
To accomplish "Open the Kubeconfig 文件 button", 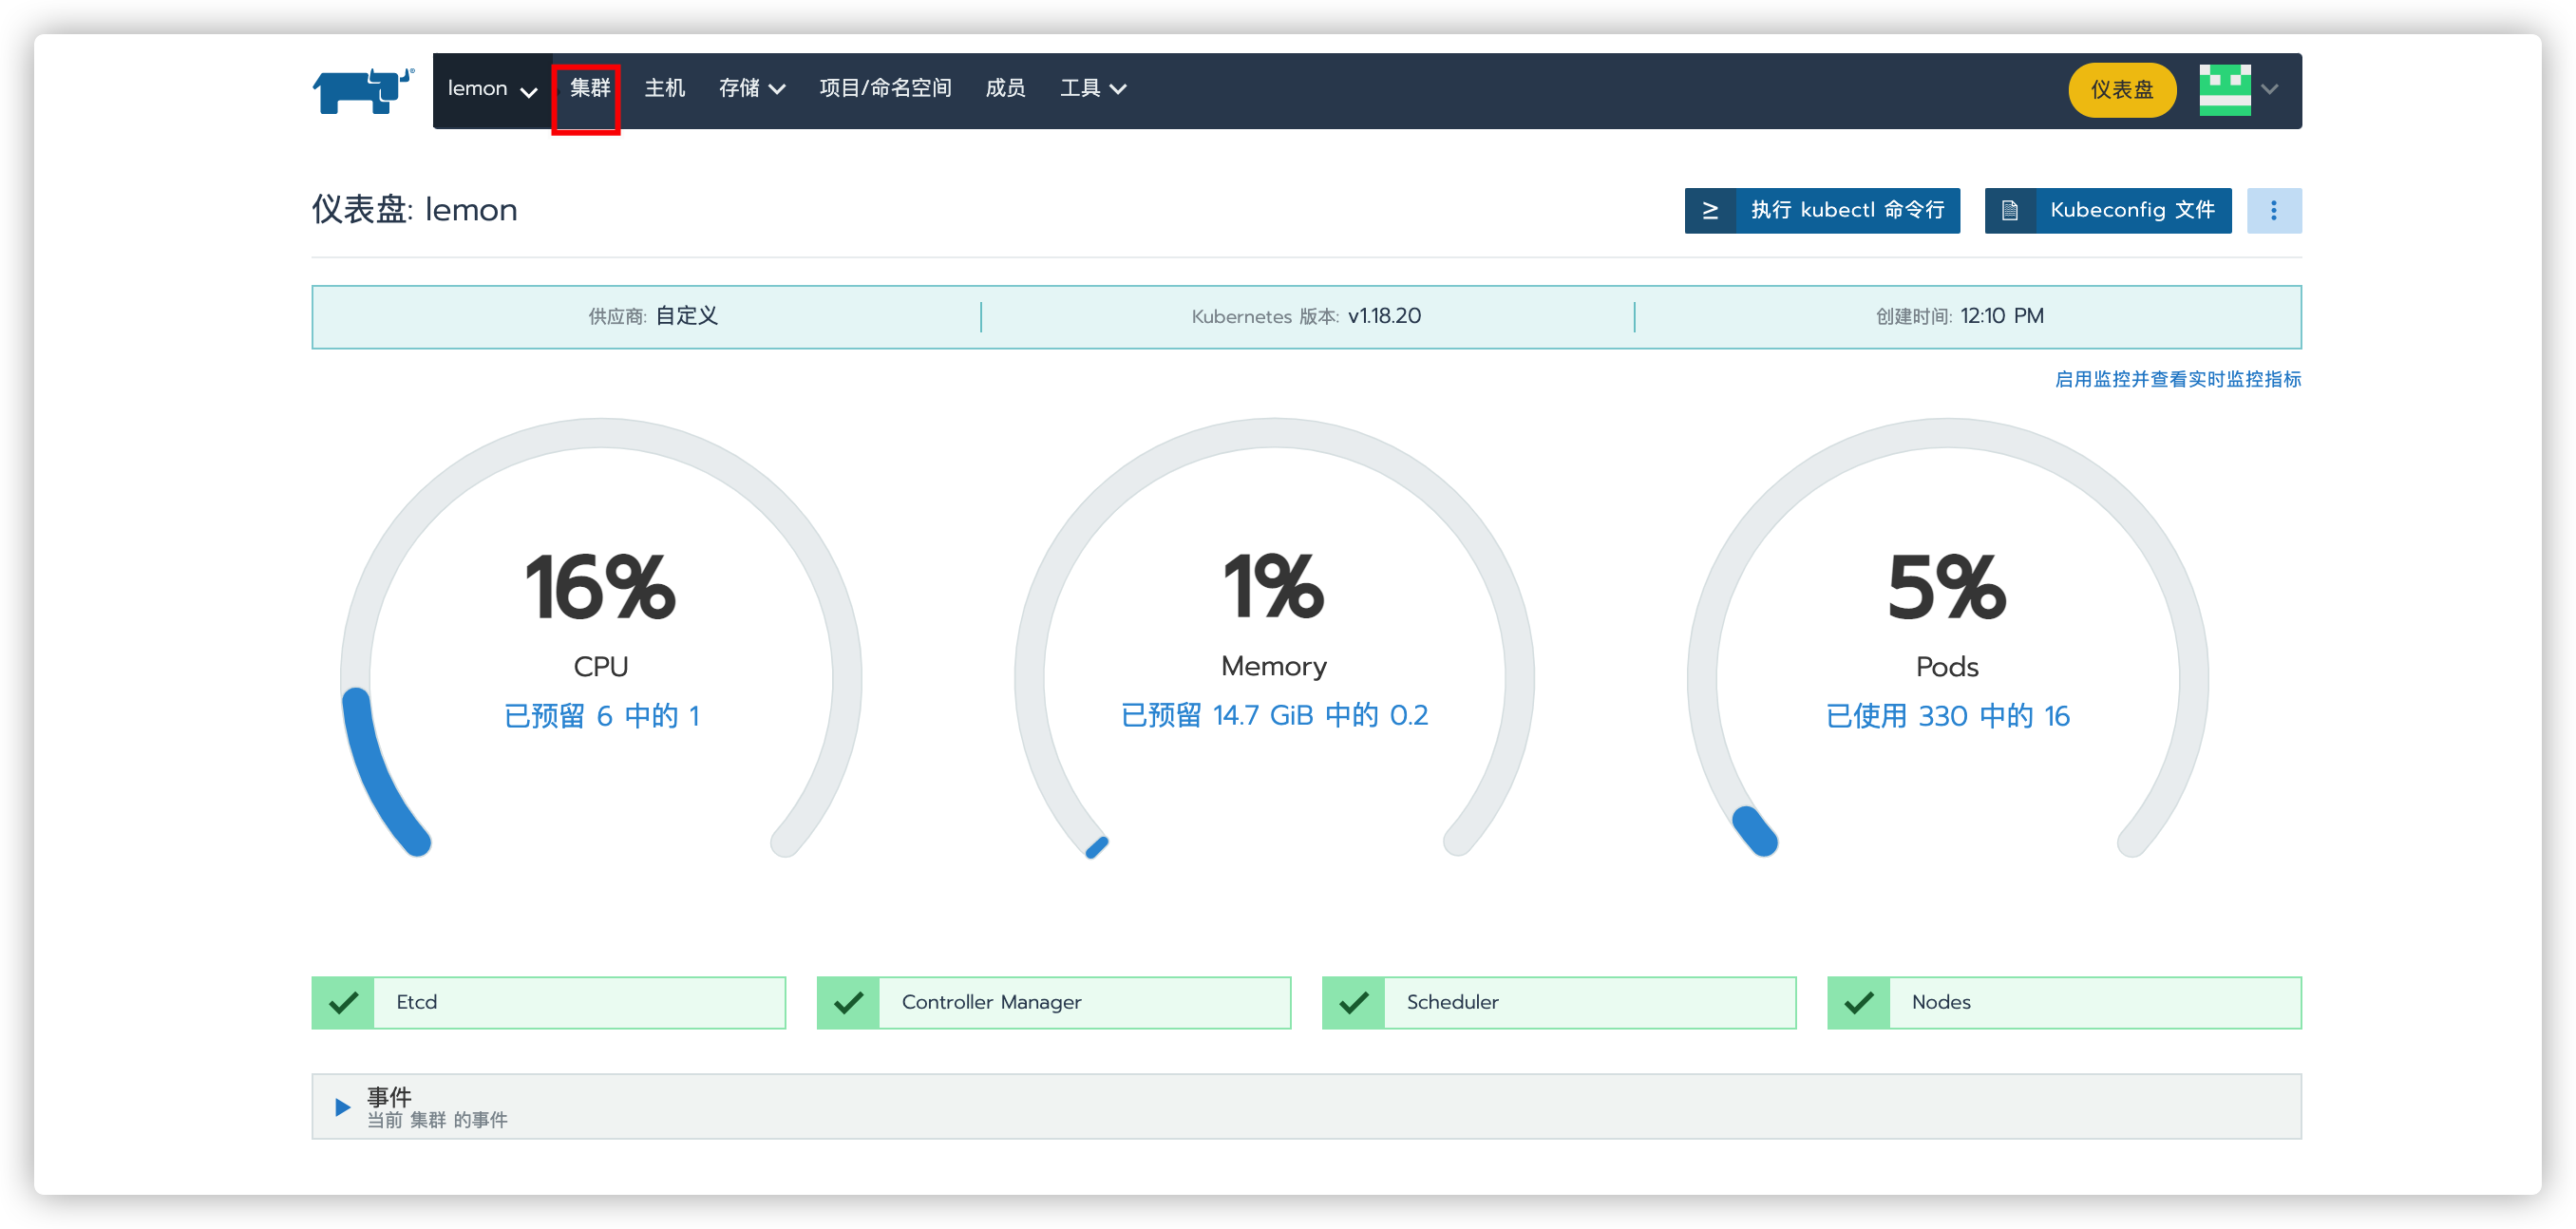I will pos(2107,210).
